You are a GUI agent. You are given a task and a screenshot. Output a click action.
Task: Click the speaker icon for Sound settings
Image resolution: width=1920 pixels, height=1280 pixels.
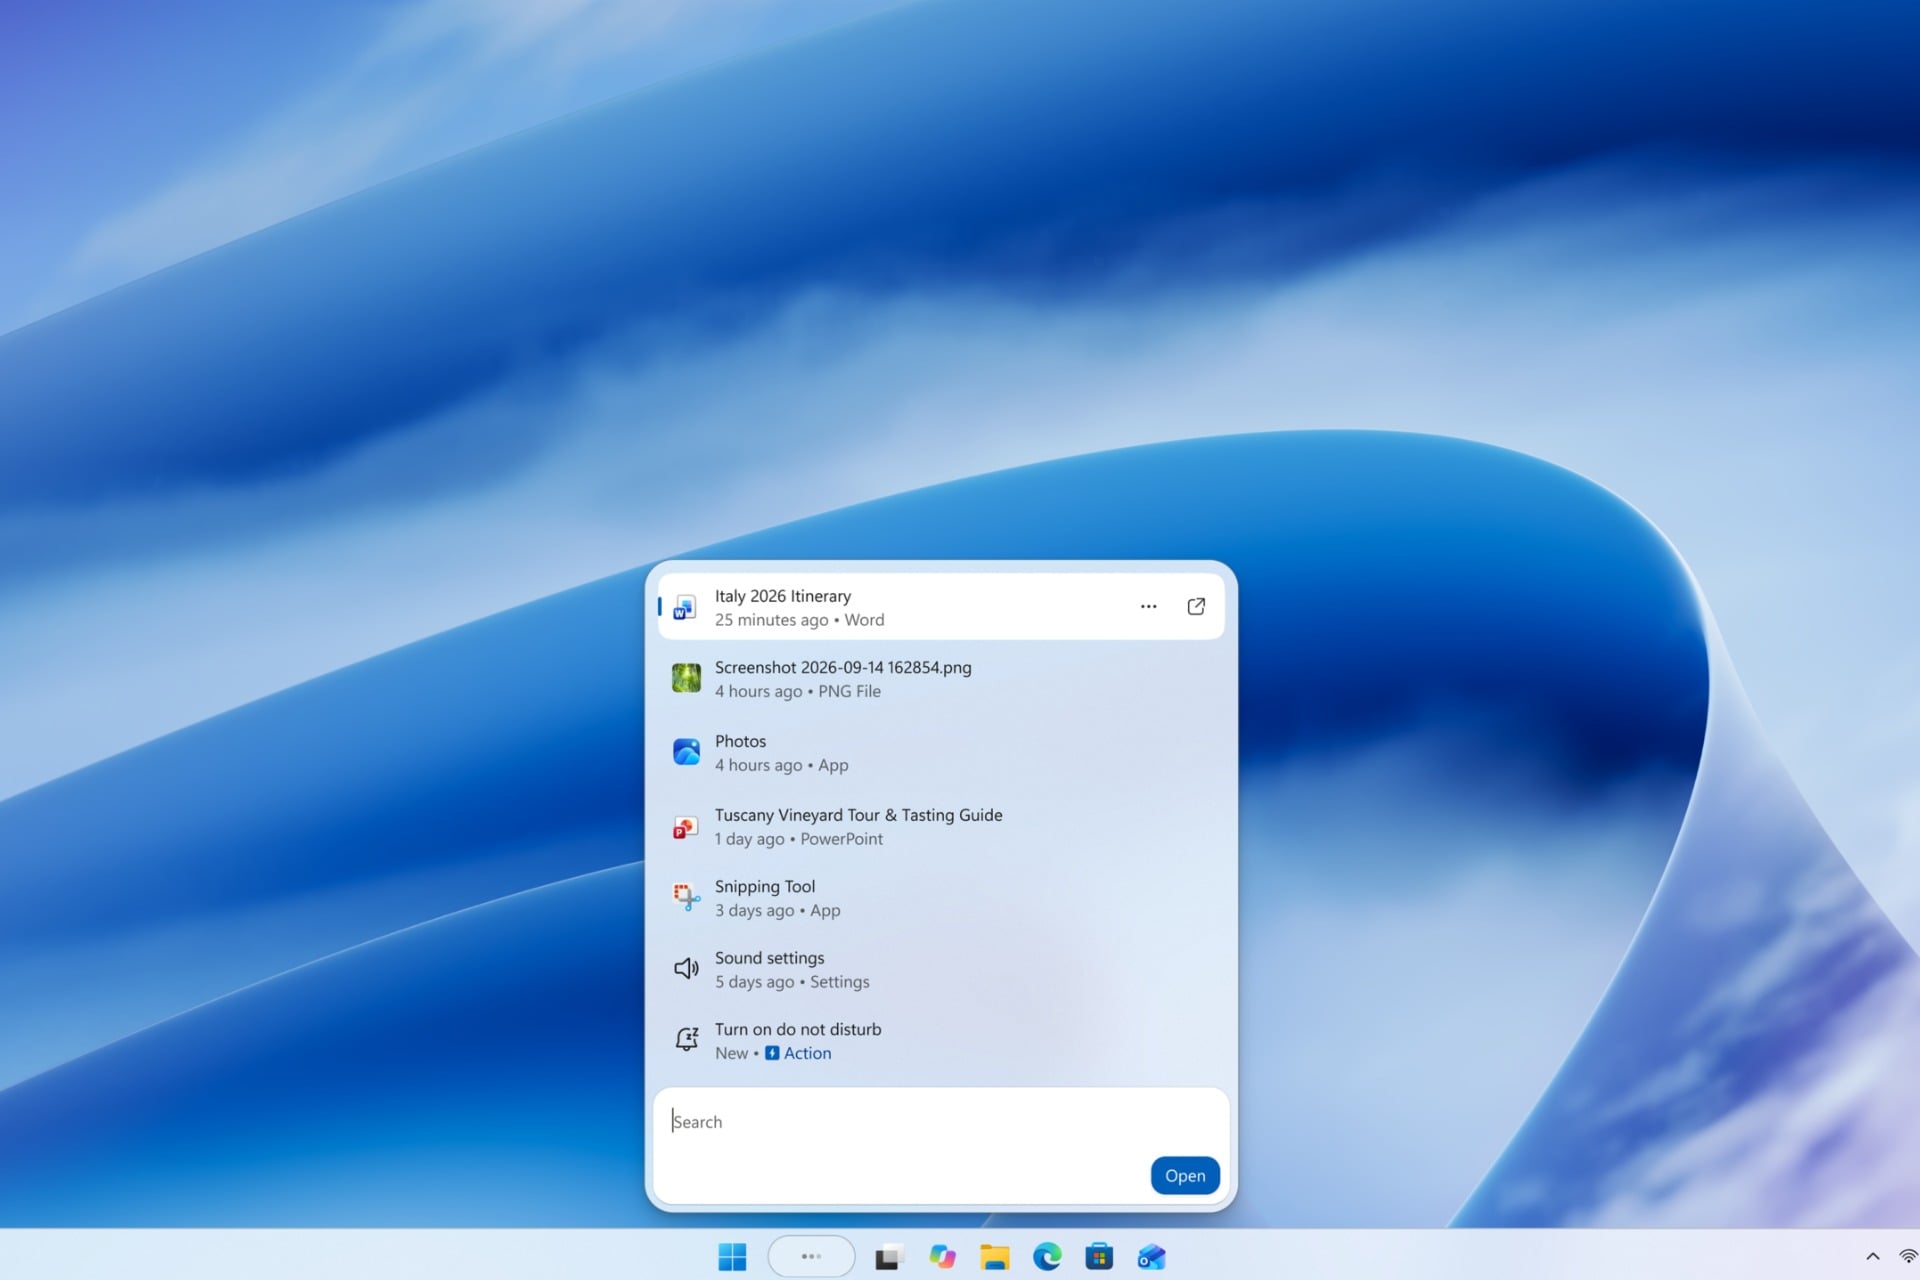point(686,968)
